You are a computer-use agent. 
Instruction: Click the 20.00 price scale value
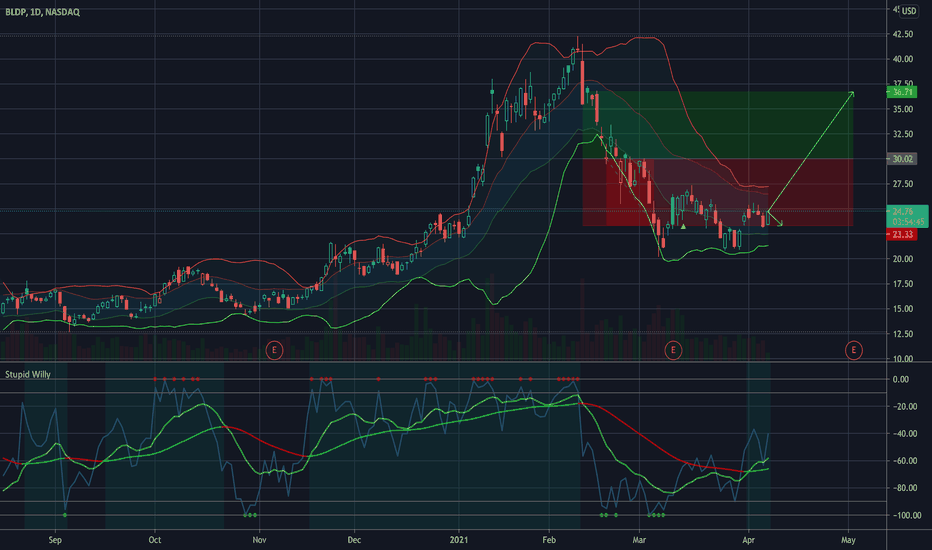[x=902, y=259]
